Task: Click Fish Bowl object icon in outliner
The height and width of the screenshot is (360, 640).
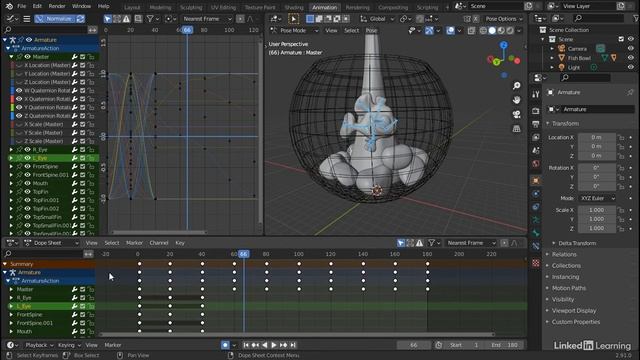Action: point(562,58)
